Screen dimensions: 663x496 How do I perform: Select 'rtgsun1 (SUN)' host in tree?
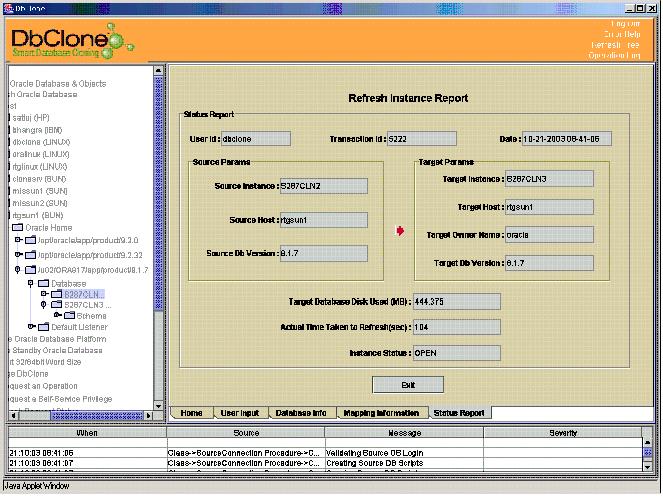click(x=38, y=215)
